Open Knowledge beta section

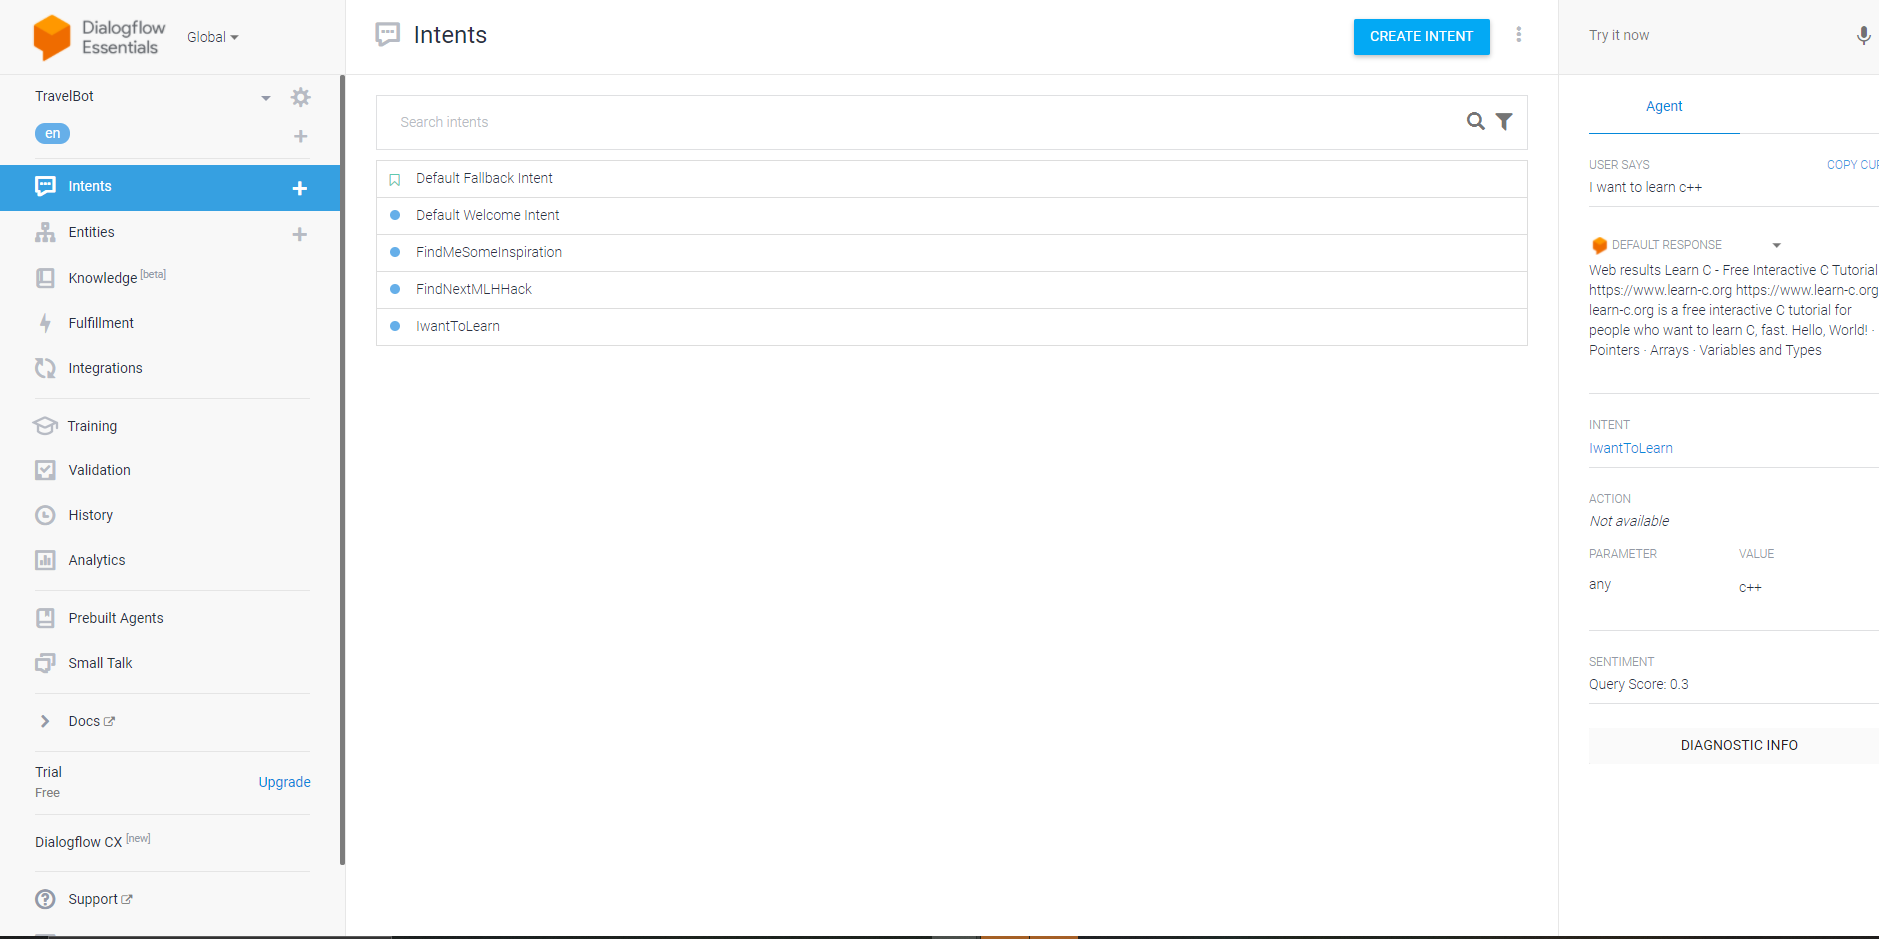coord(117,277)
